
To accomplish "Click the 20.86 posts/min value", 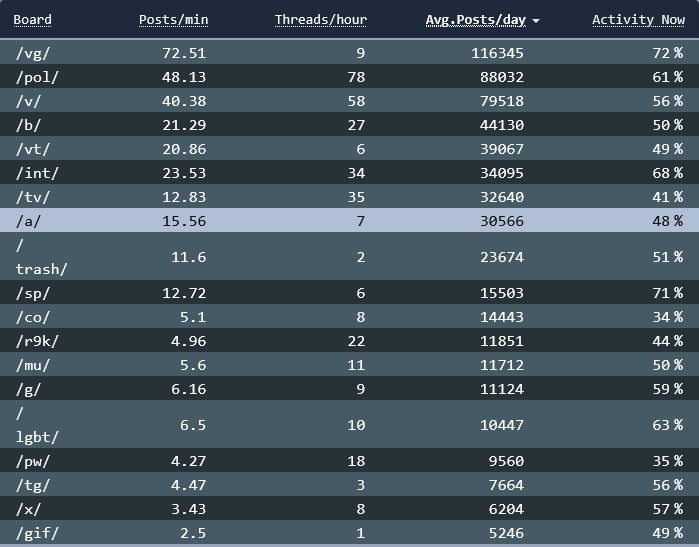I will 184,149.
